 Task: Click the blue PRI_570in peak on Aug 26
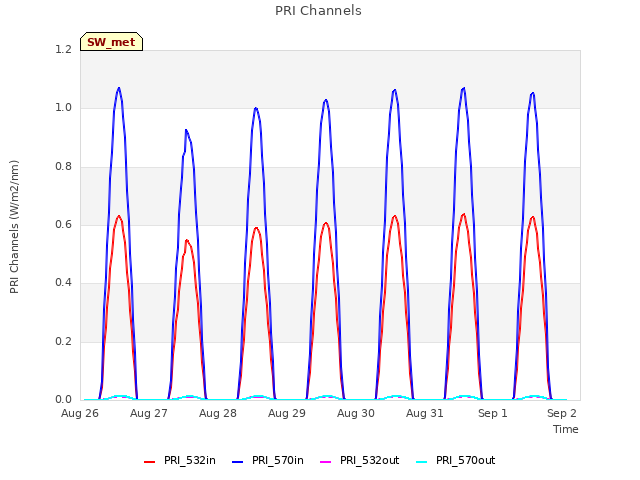[x=119, y=88]
